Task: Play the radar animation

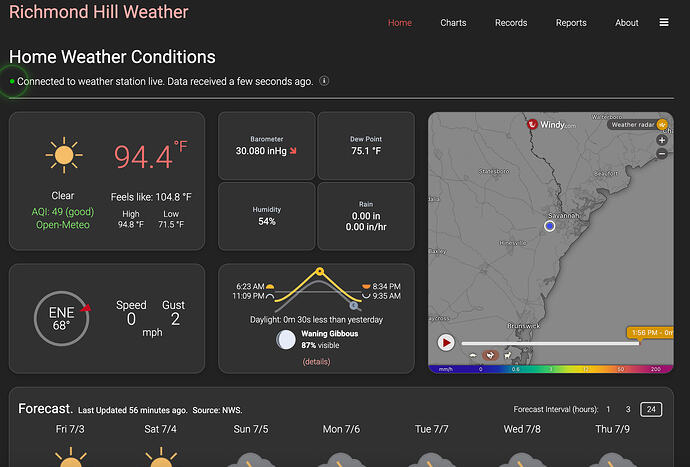Action: (446, 342)
